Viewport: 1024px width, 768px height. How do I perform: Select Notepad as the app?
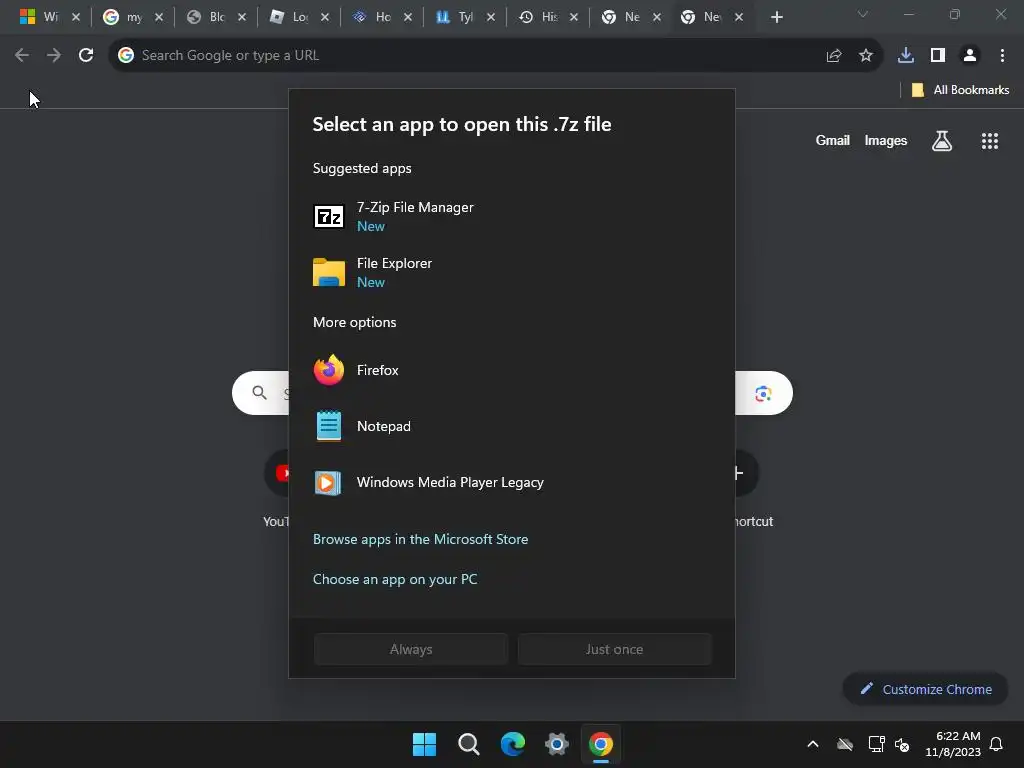(511, 426)
